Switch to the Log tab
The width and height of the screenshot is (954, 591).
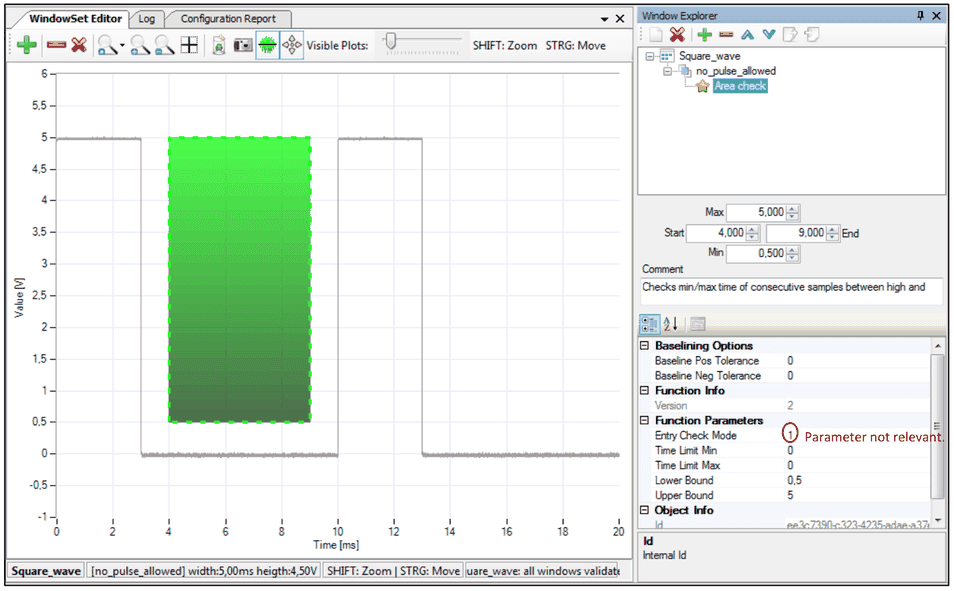147,19
